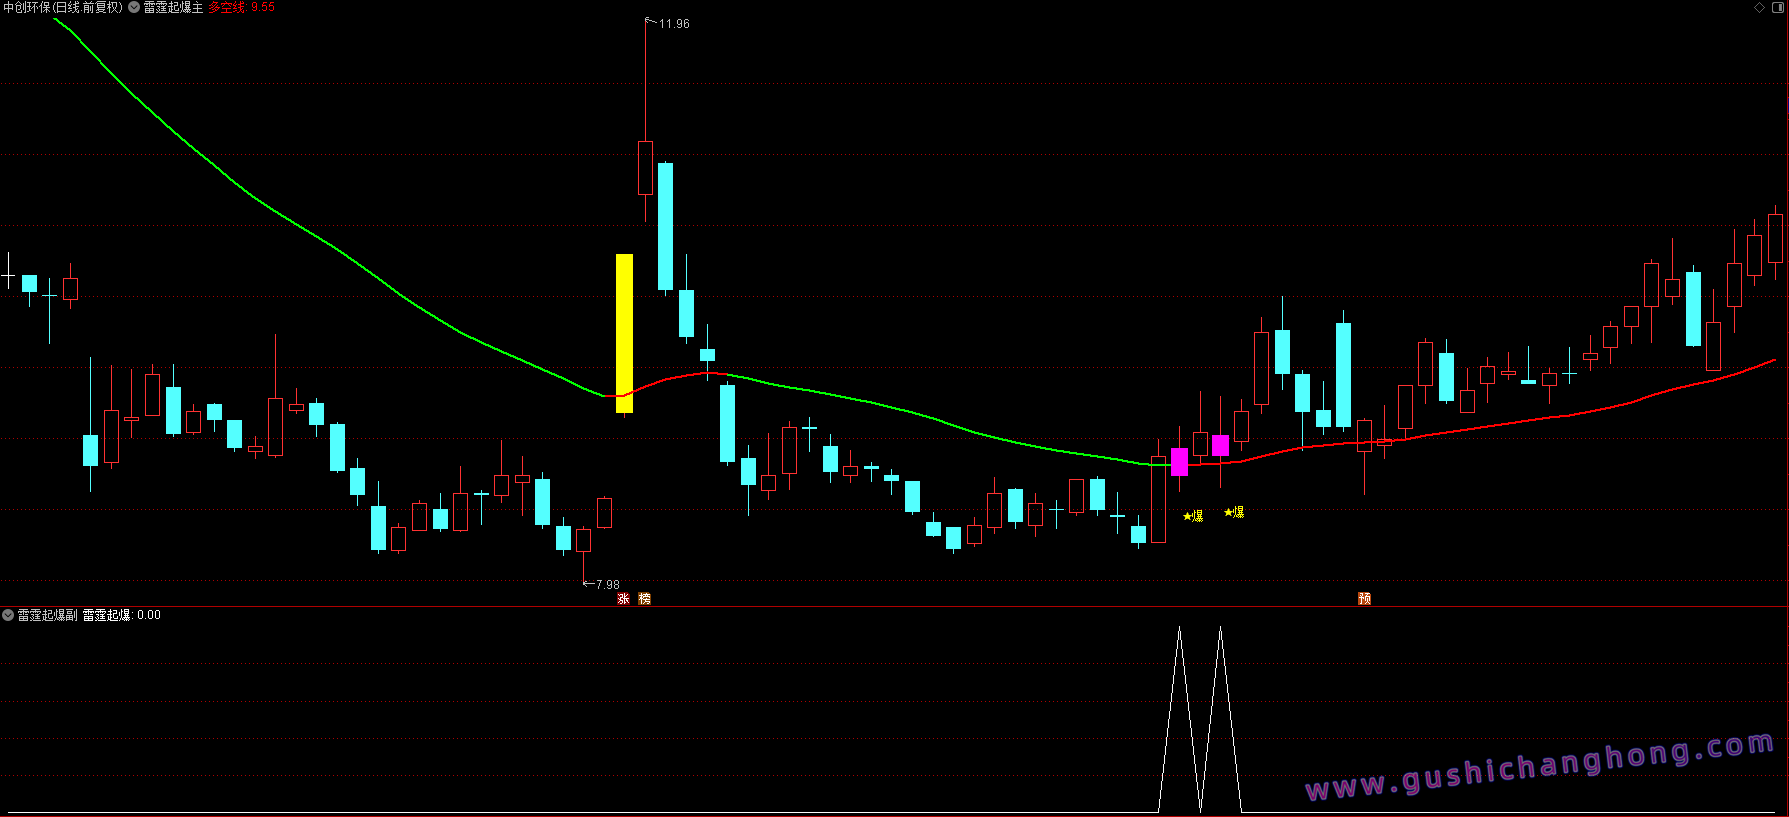Click the 7.98 low price label
Image resolution: width=1789 pixels, height=817 pixels.
(x=607, y=585)
